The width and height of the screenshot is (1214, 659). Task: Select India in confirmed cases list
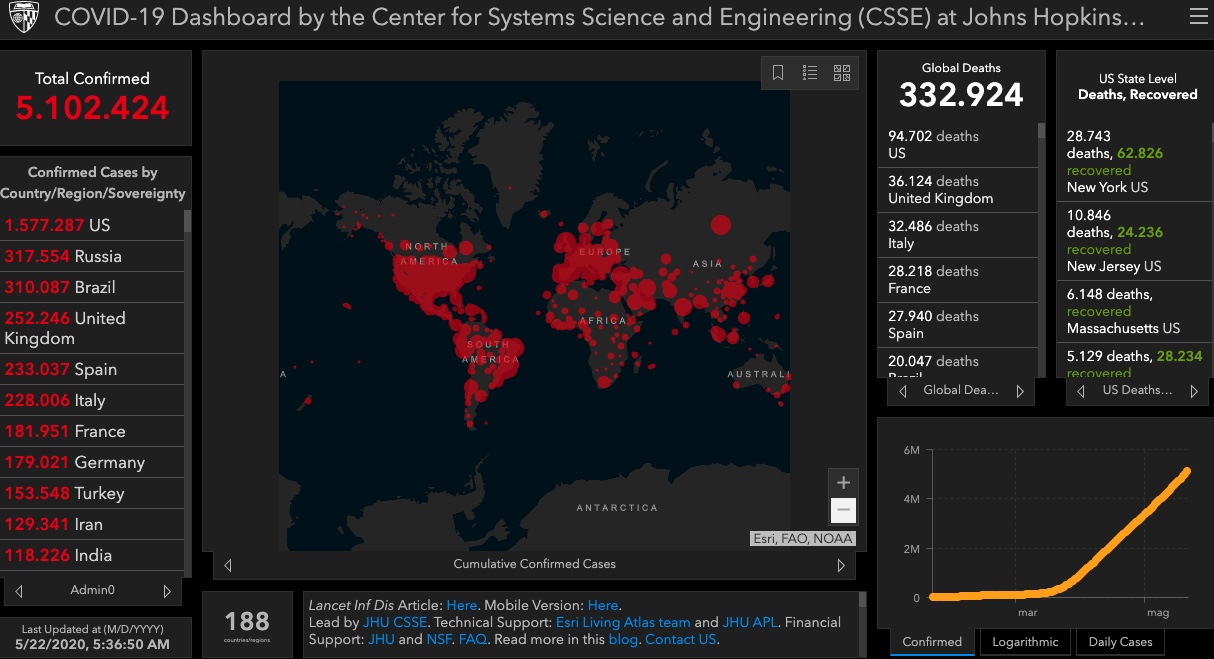[x=92, y=555]
